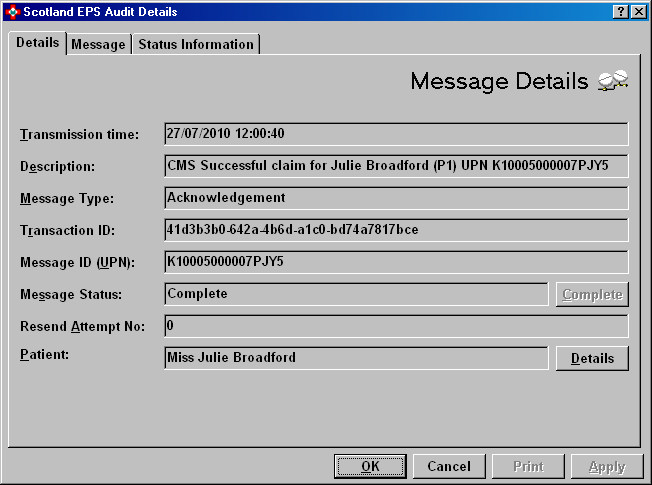
Task: Click in the Transmission time field
Action: click(396, 134)
